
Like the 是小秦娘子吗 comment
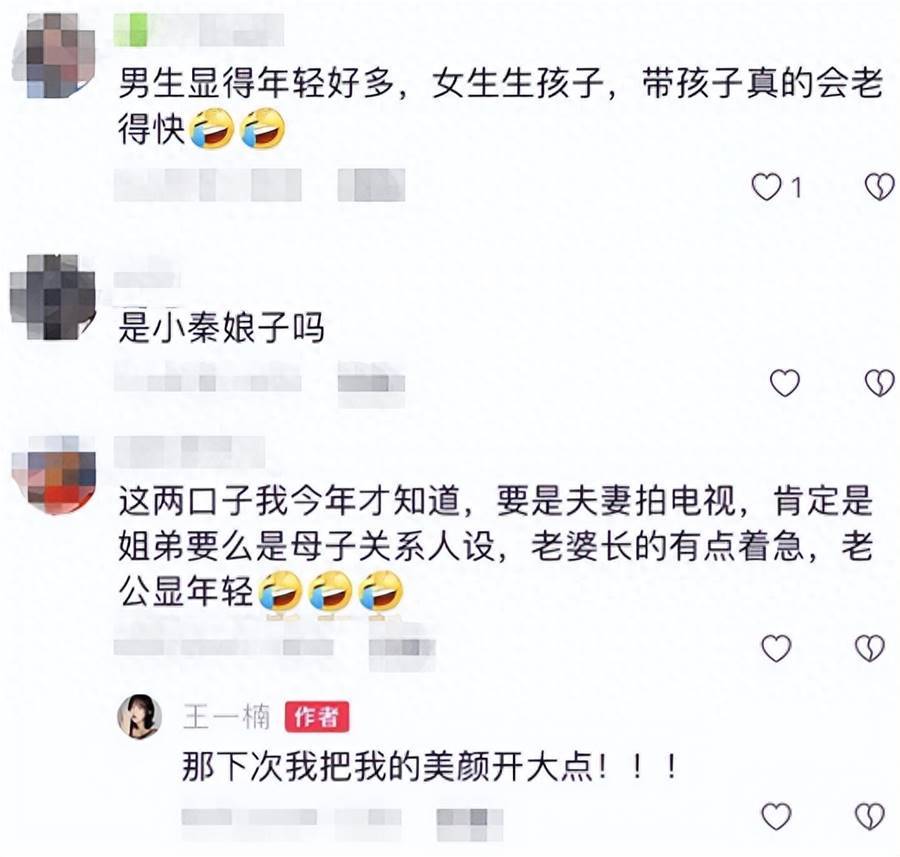tap(785, 383)
